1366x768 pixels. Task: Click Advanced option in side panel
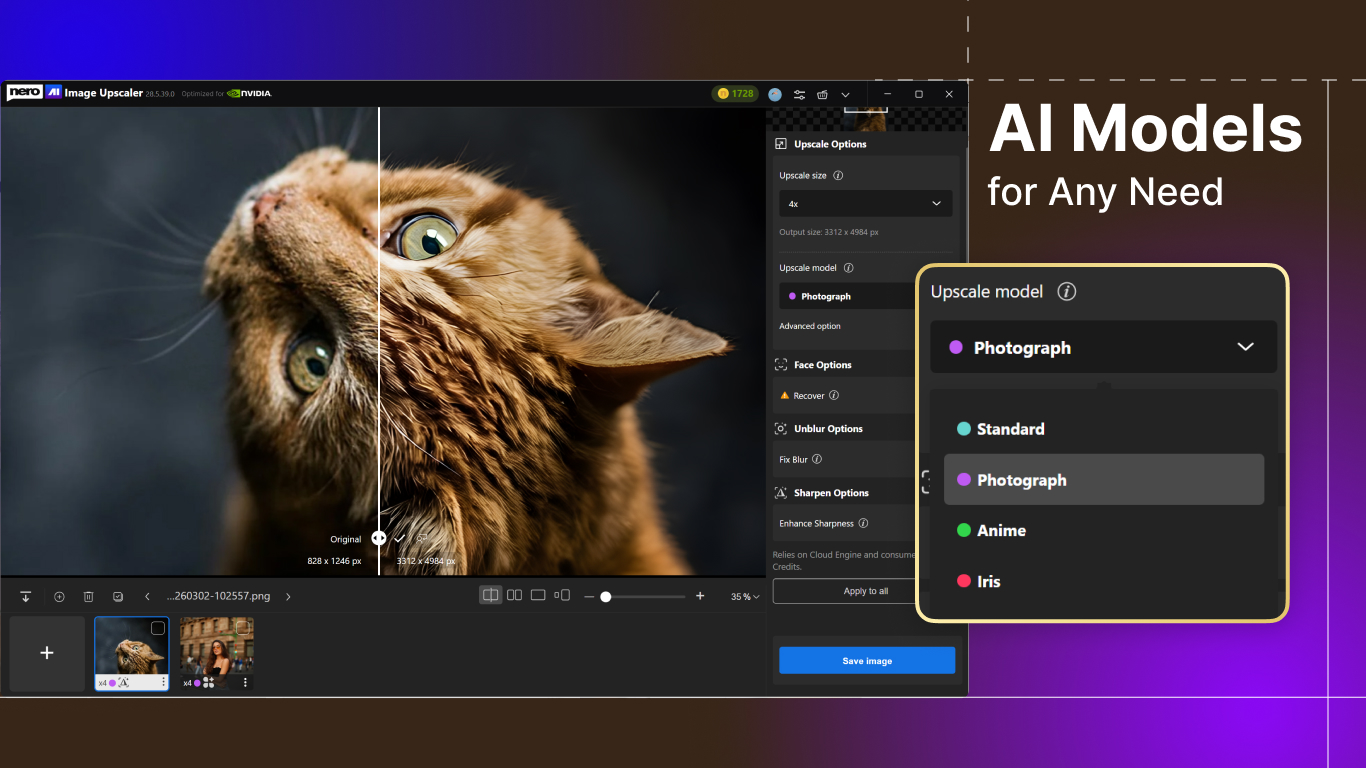810,326
